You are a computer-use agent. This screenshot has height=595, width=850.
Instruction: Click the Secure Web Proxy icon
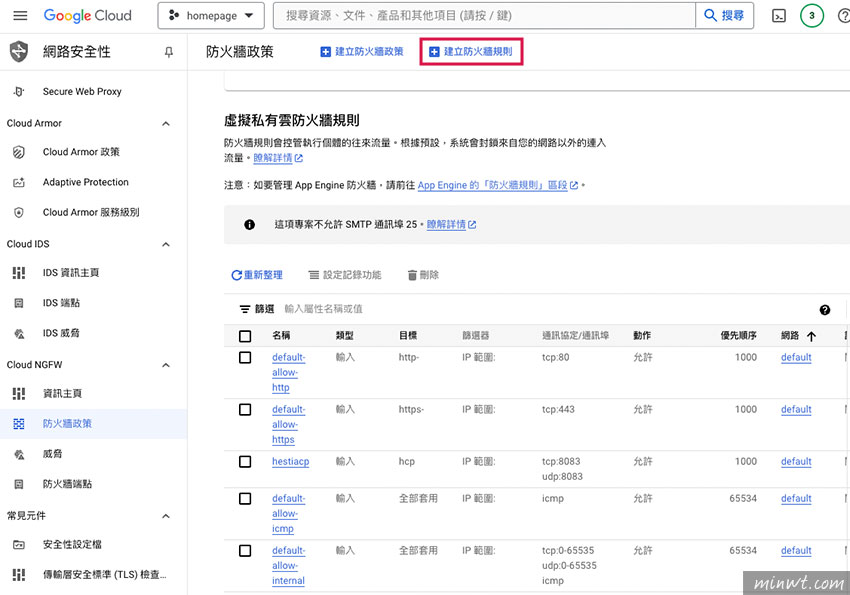(x=19, y=92)
